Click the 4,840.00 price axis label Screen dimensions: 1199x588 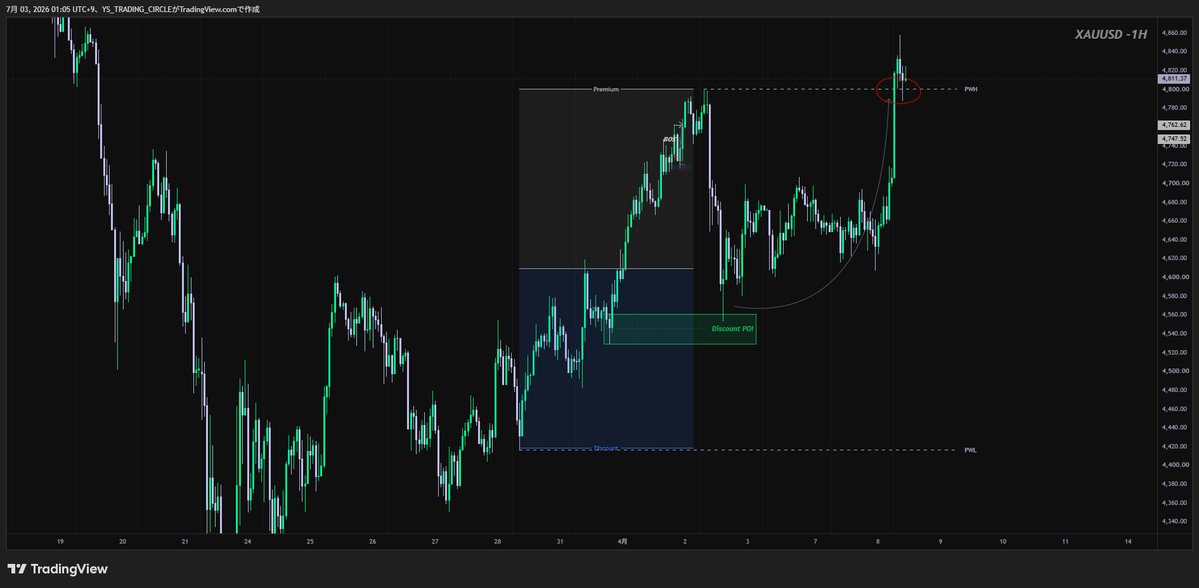tap(1174, 52)
